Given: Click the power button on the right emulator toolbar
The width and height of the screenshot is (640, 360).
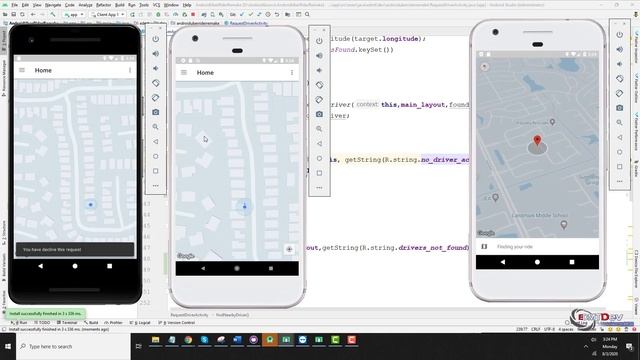Looking at the screenshot, I should point(620,35).
